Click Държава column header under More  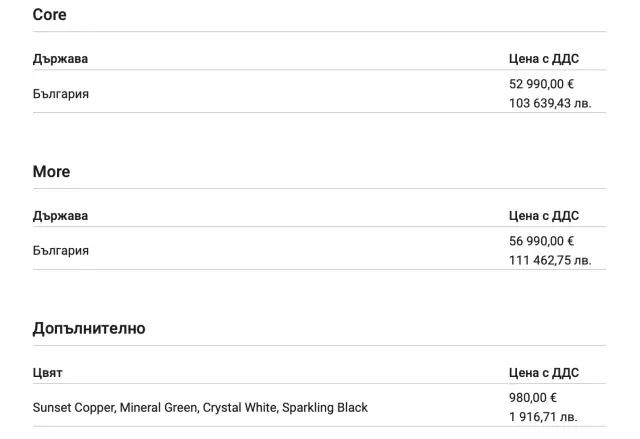(60, 216)
